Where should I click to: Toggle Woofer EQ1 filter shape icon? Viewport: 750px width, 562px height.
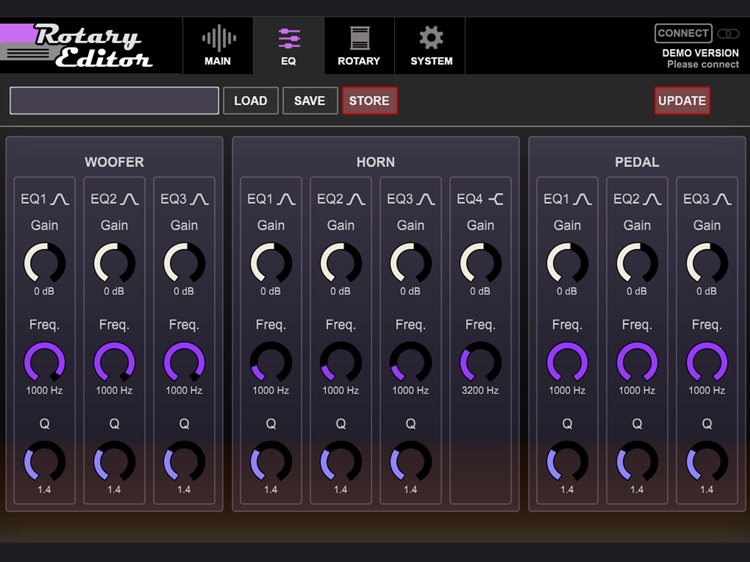click(x=59, y=199)
